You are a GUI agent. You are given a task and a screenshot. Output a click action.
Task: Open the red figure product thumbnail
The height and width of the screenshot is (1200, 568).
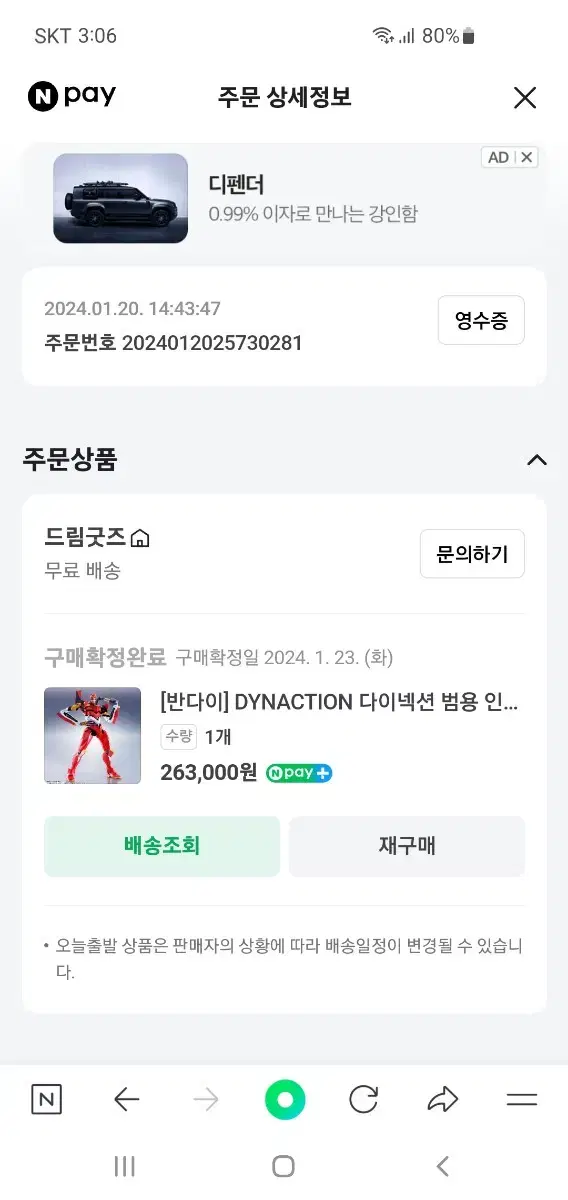92,735
